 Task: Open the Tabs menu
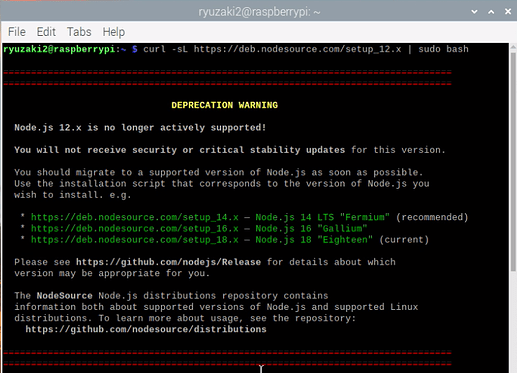[x=79, y=32]
